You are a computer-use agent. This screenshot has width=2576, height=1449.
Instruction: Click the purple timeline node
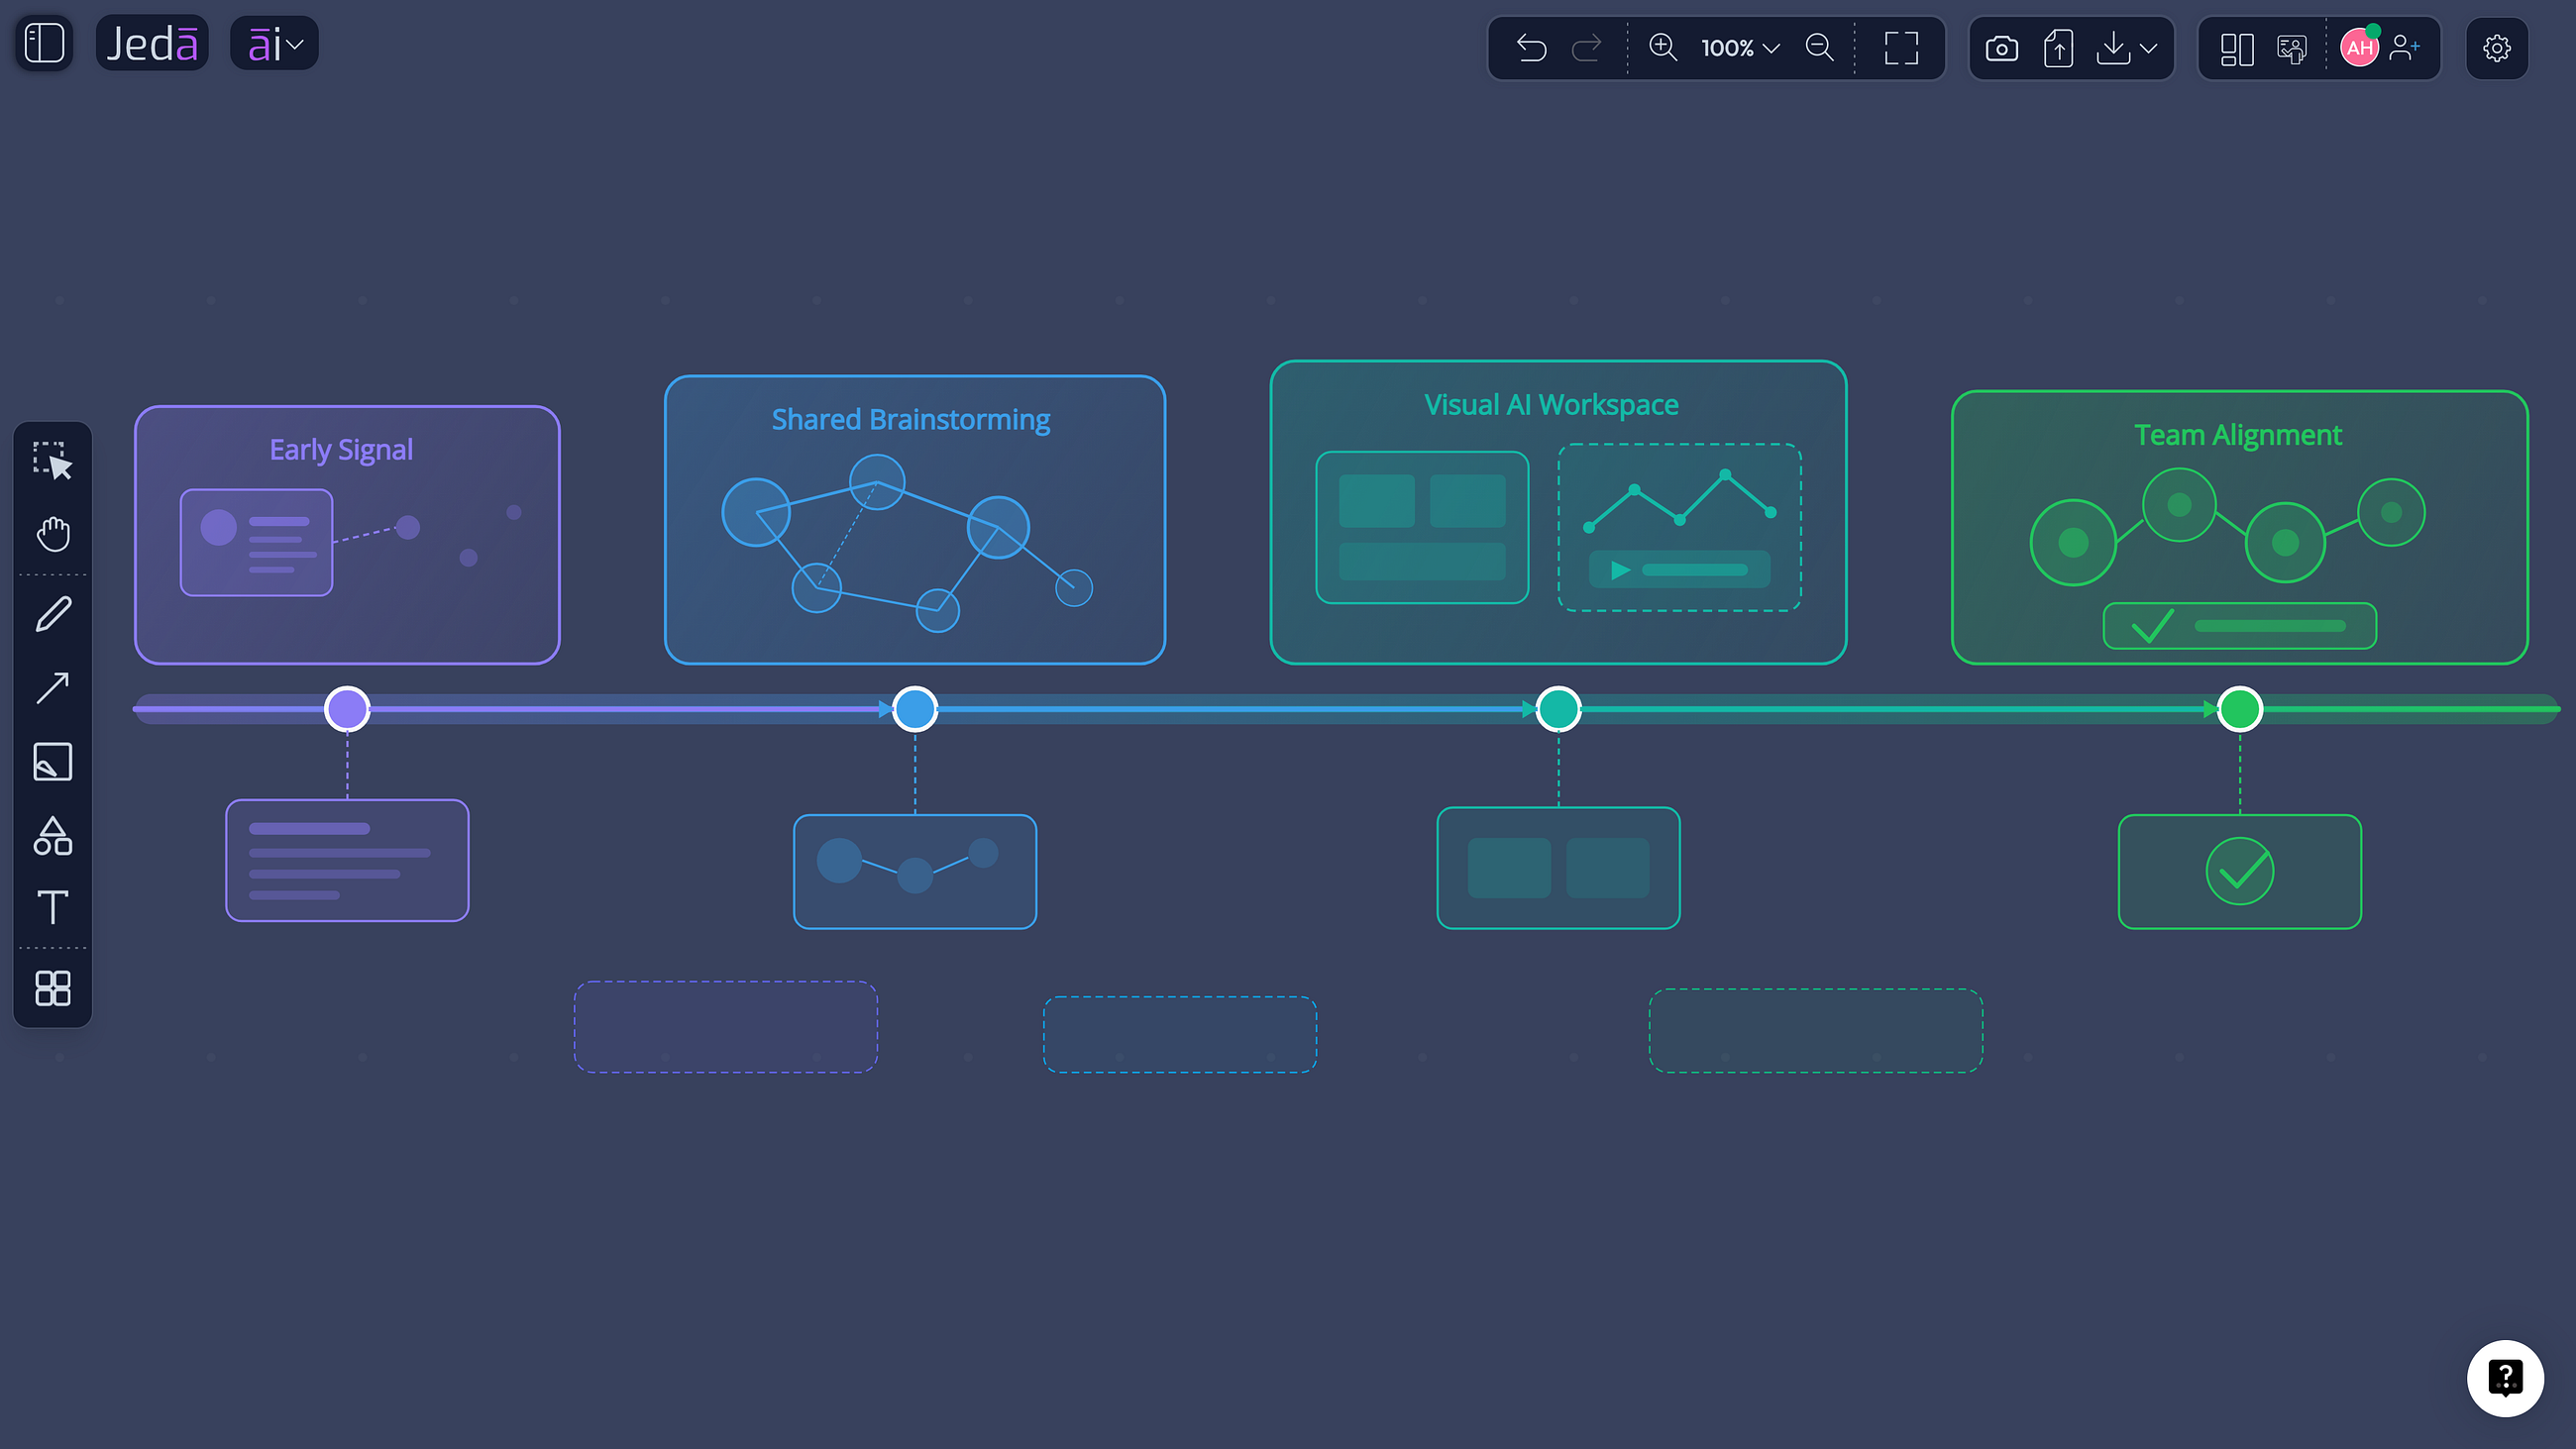(x=347, y=709)
